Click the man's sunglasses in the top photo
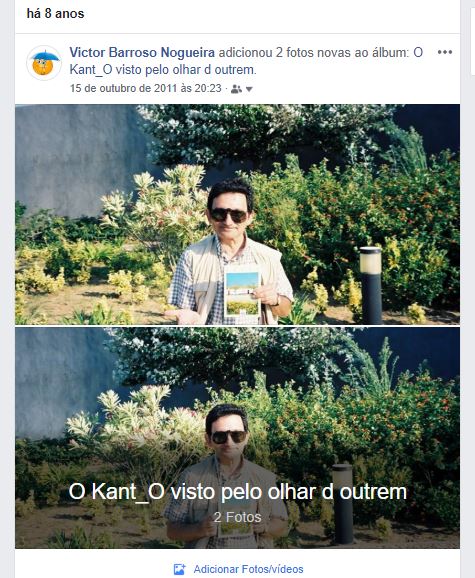The image size is (475, 578). coord(228,215)
